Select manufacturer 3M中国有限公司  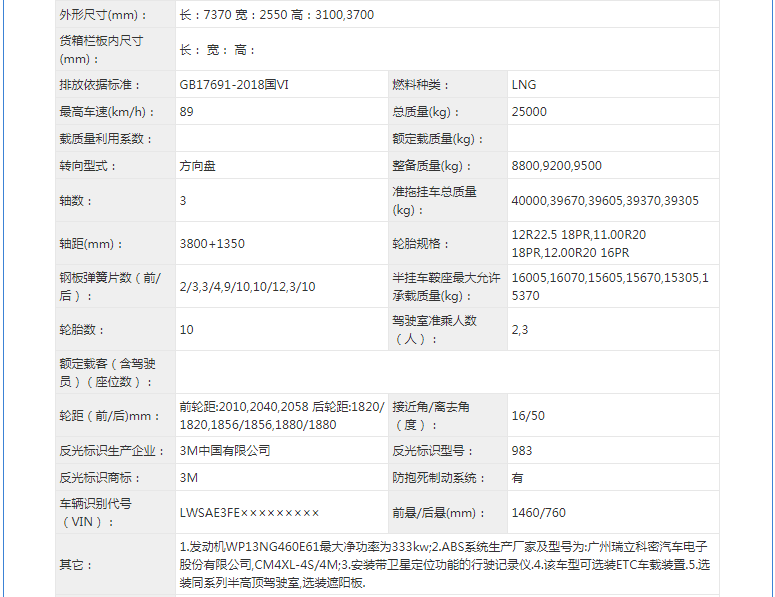pos(225,451)
